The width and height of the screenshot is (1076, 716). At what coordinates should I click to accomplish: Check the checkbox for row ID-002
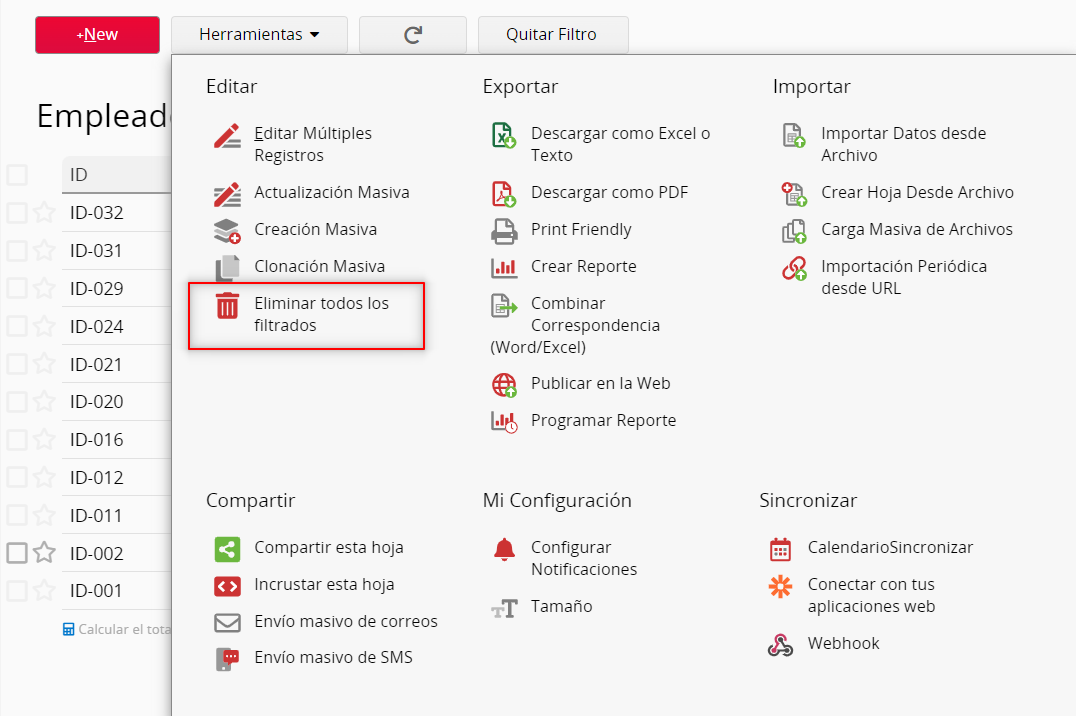click(17, 553)
